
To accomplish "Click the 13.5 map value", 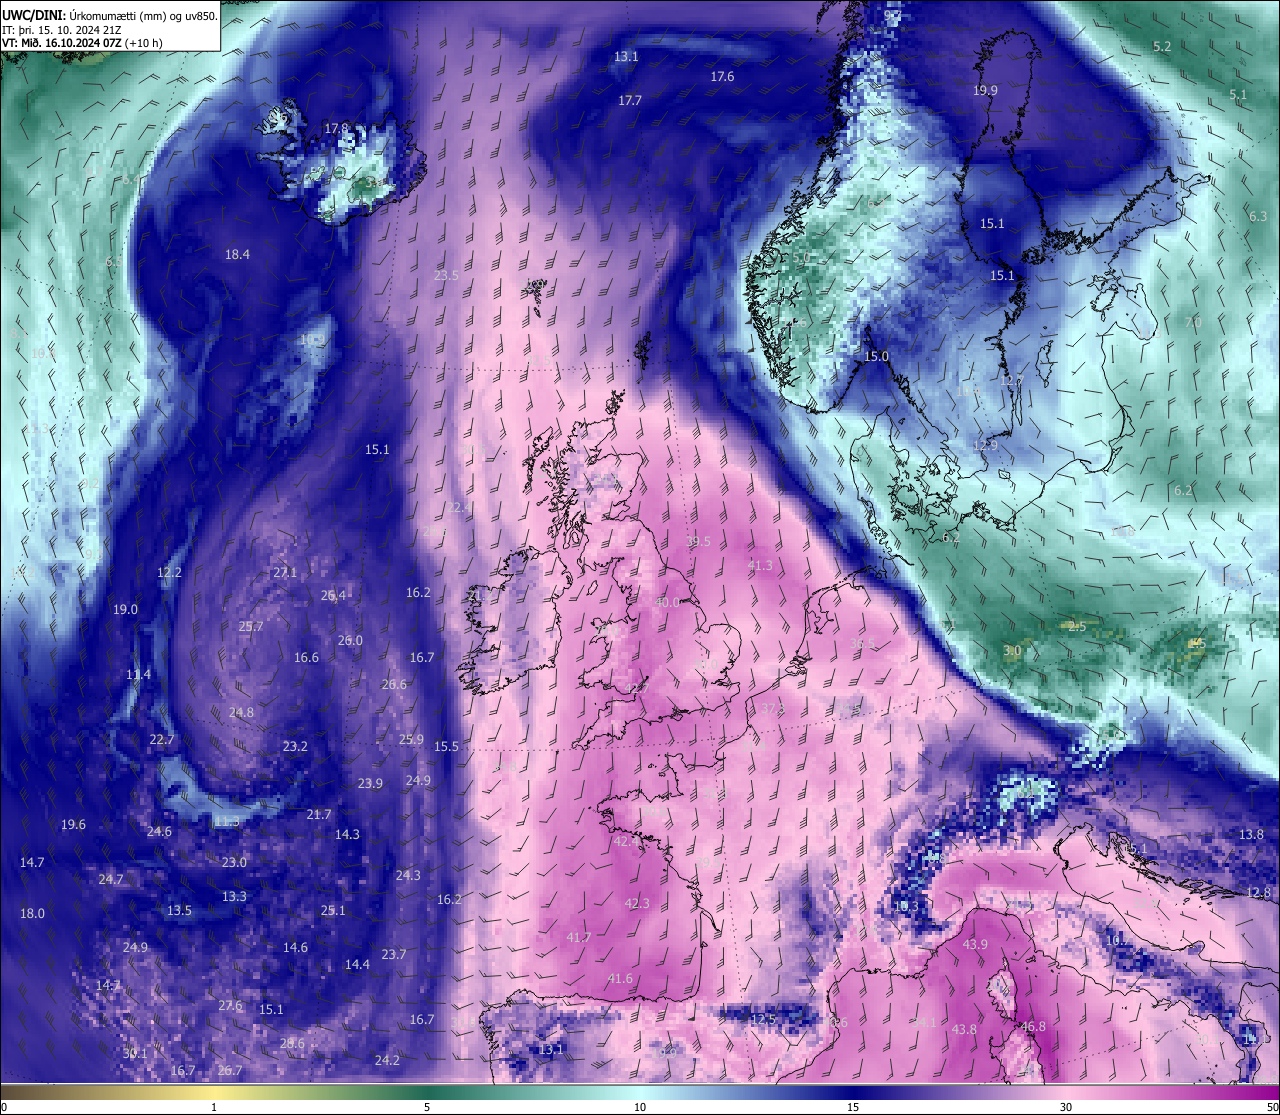I will click(179, 910).
